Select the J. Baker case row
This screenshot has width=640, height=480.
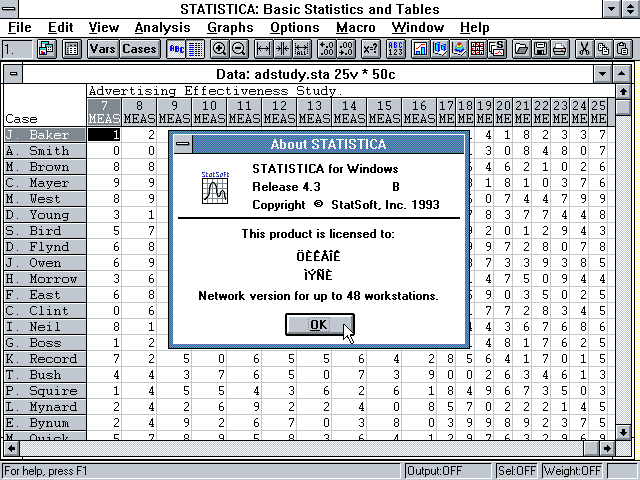45,135
